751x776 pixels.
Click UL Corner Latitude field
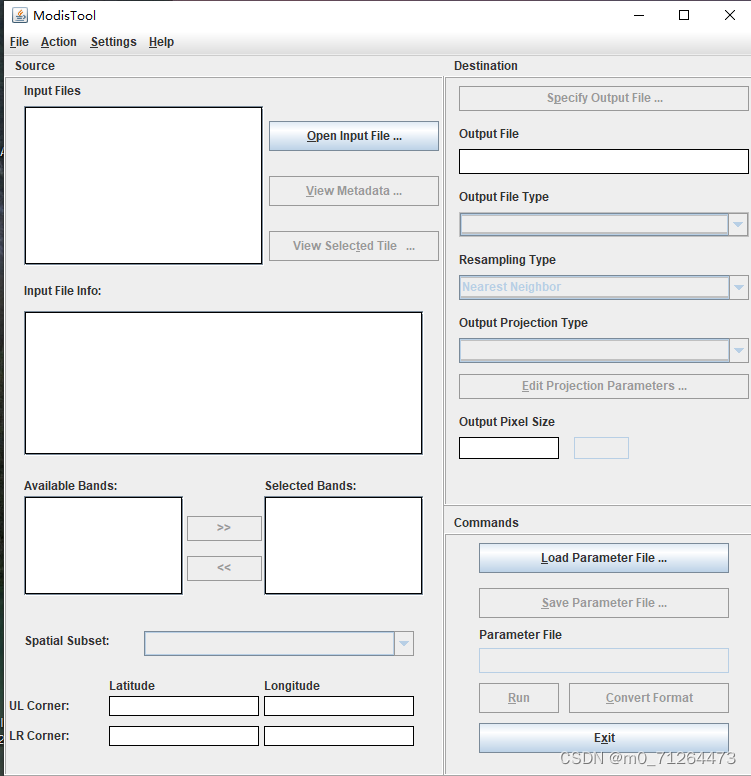pos(184,706)
